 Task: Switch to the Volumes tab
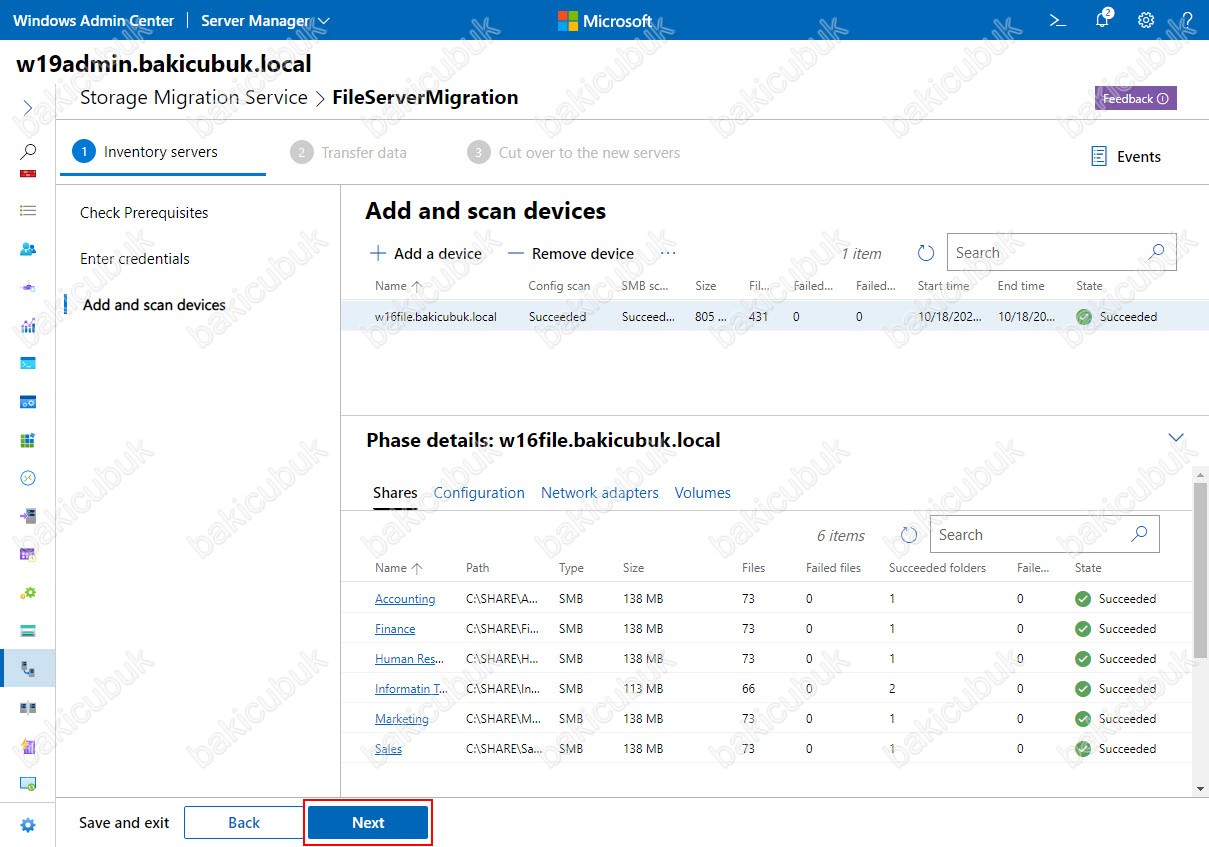click(x=703, y=493)
